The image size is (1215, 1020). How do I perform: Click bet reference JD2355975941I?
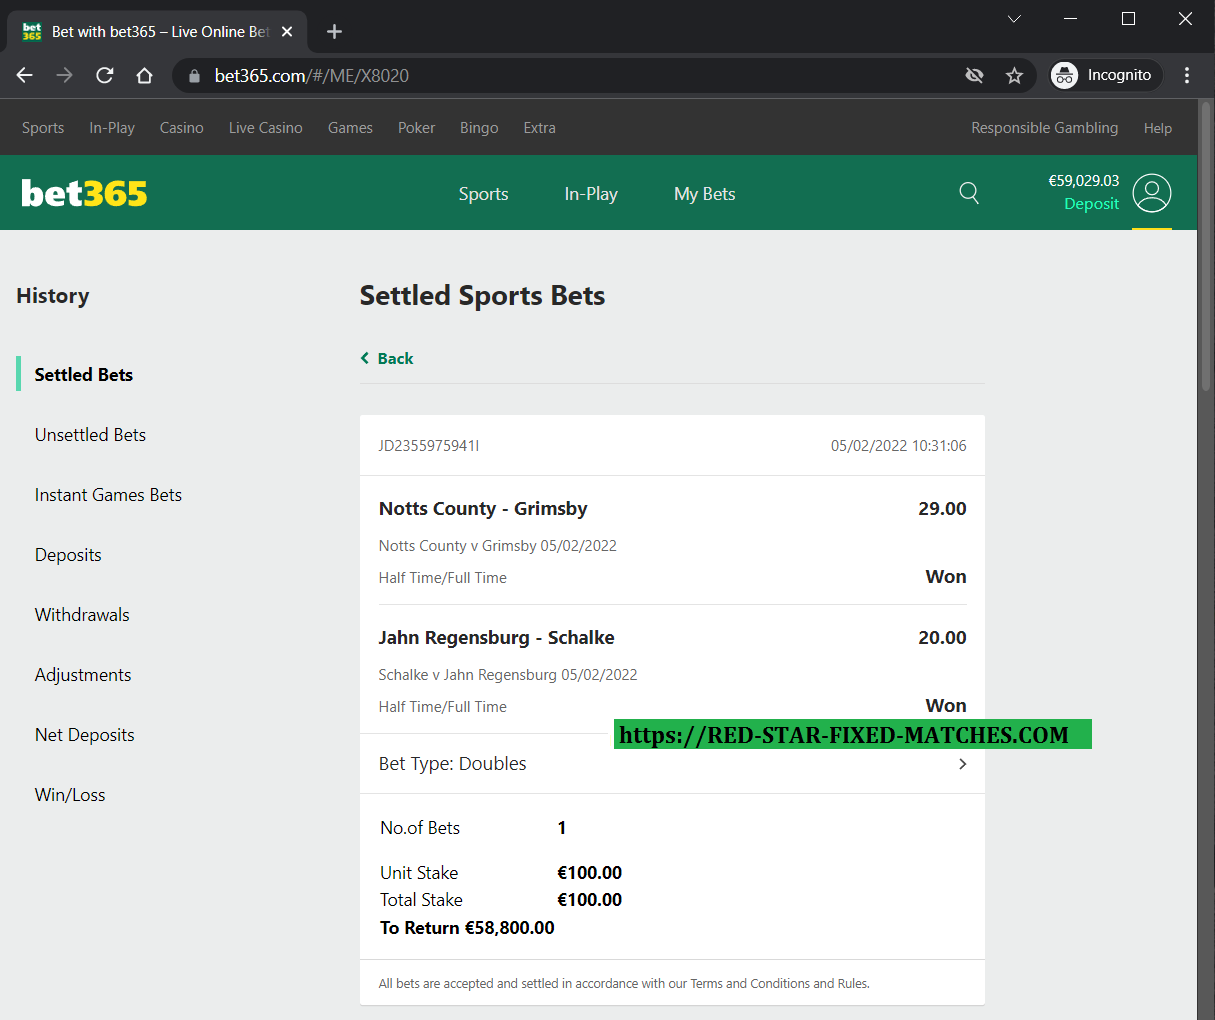pos(429,446)
